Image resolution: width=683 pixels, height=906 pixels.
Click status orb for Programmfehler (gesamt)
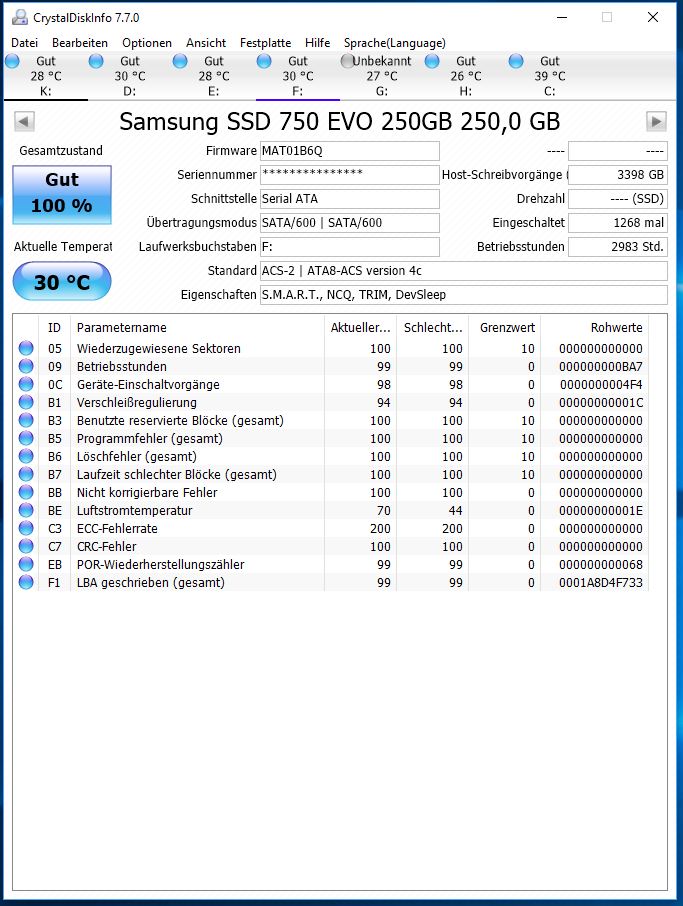[x=26, y=437]
